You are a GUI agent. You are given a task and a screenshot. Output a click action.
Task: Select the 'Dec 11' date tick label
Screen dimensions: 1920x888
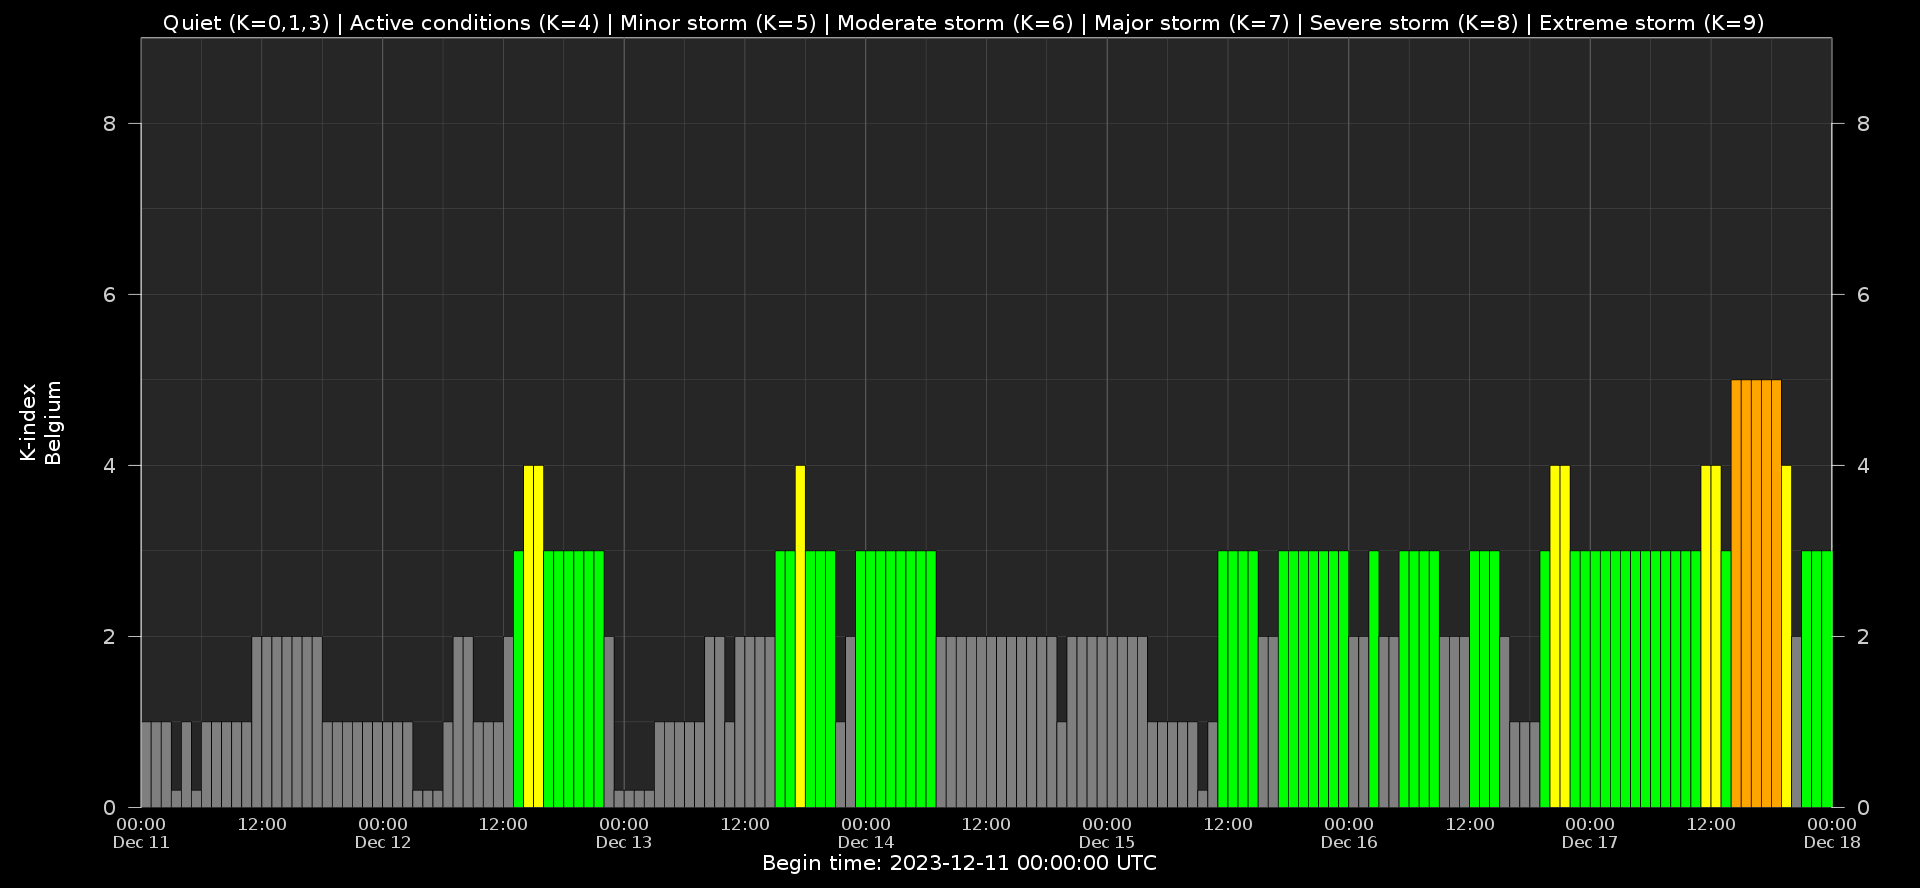(141, 842)
